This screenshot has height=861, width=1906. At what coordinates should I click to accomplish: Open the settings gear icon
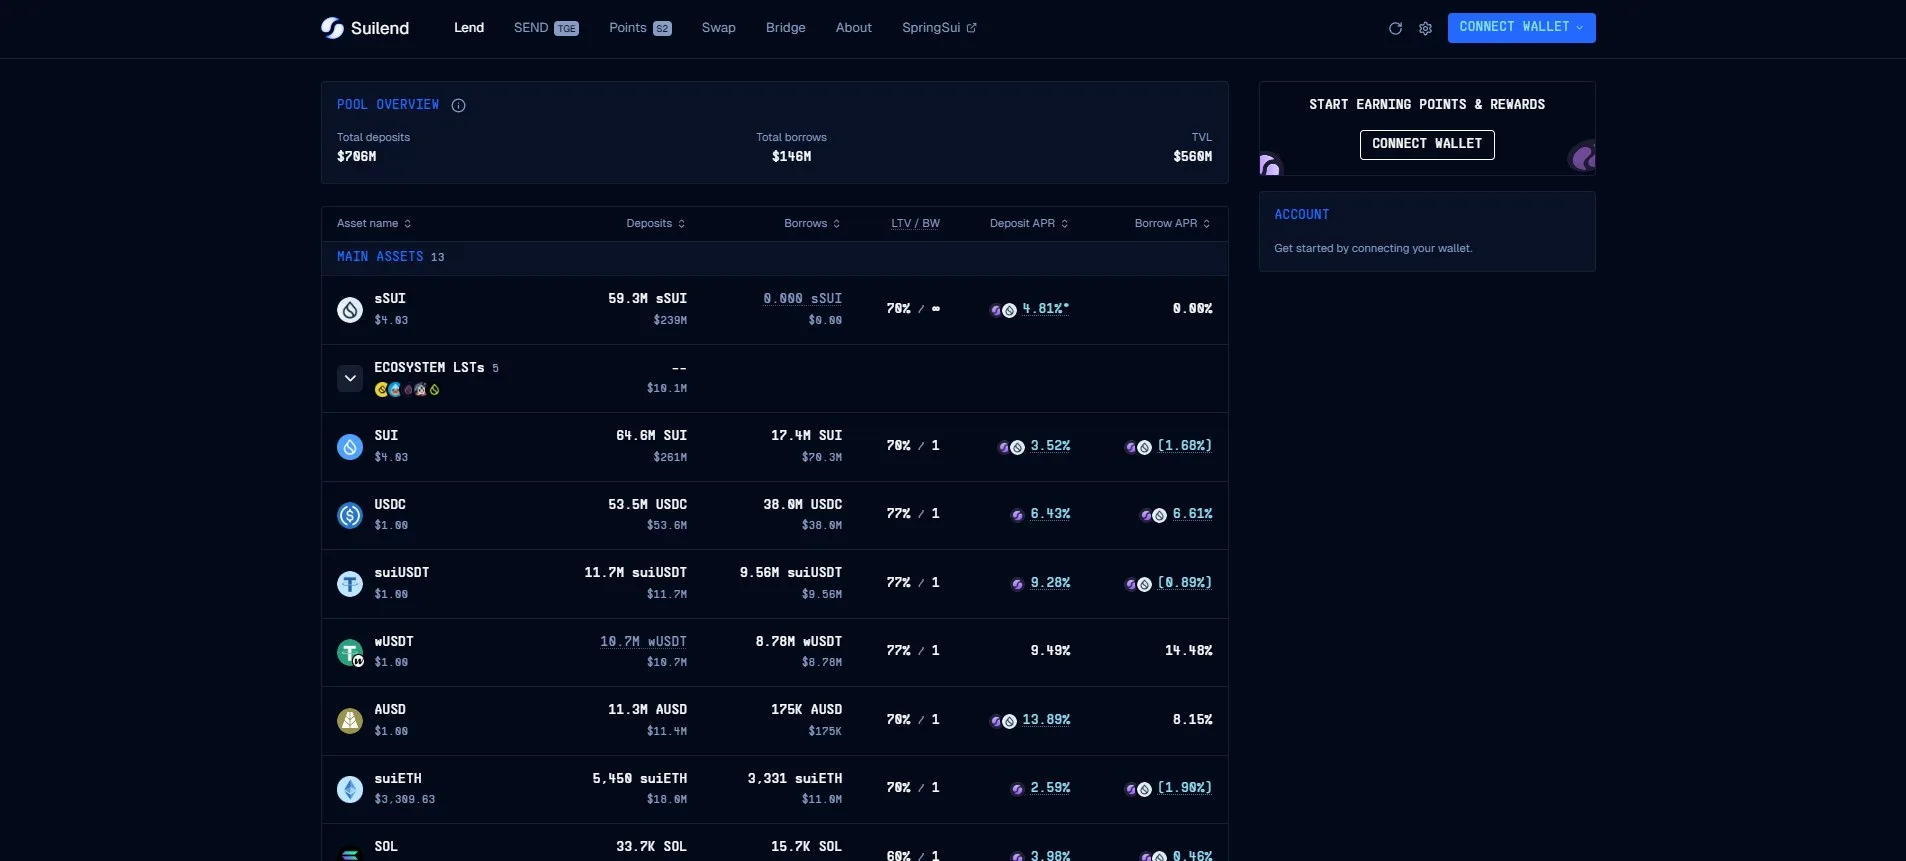click(x=1425, y=29)
